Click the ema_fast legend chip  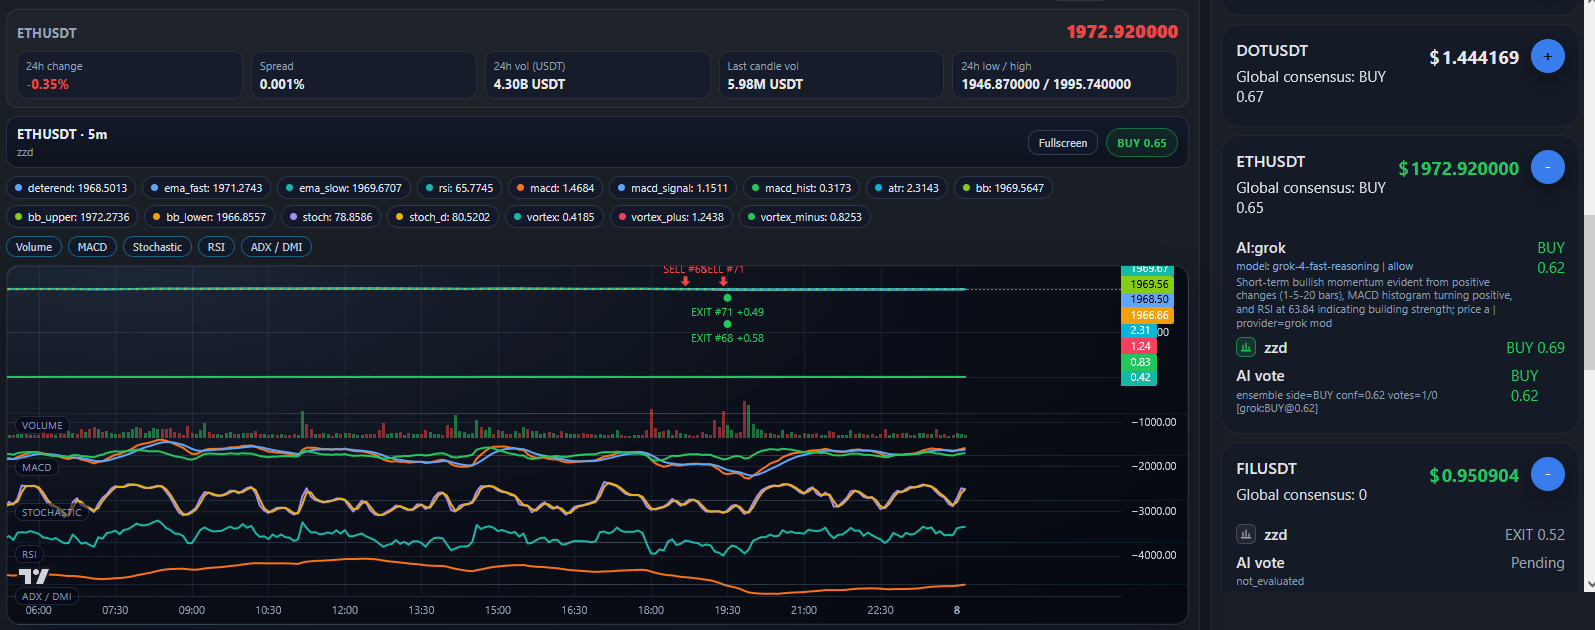coord(206,188)
